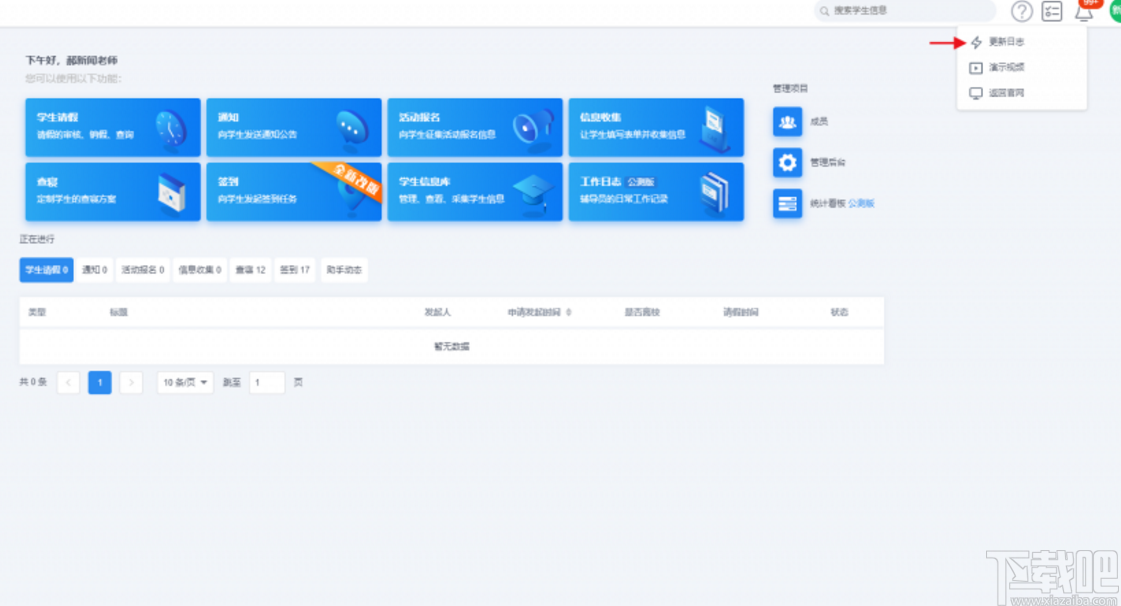Open the 成员 members icon
Screen dimensions: 1121x606
click(787, 121)
